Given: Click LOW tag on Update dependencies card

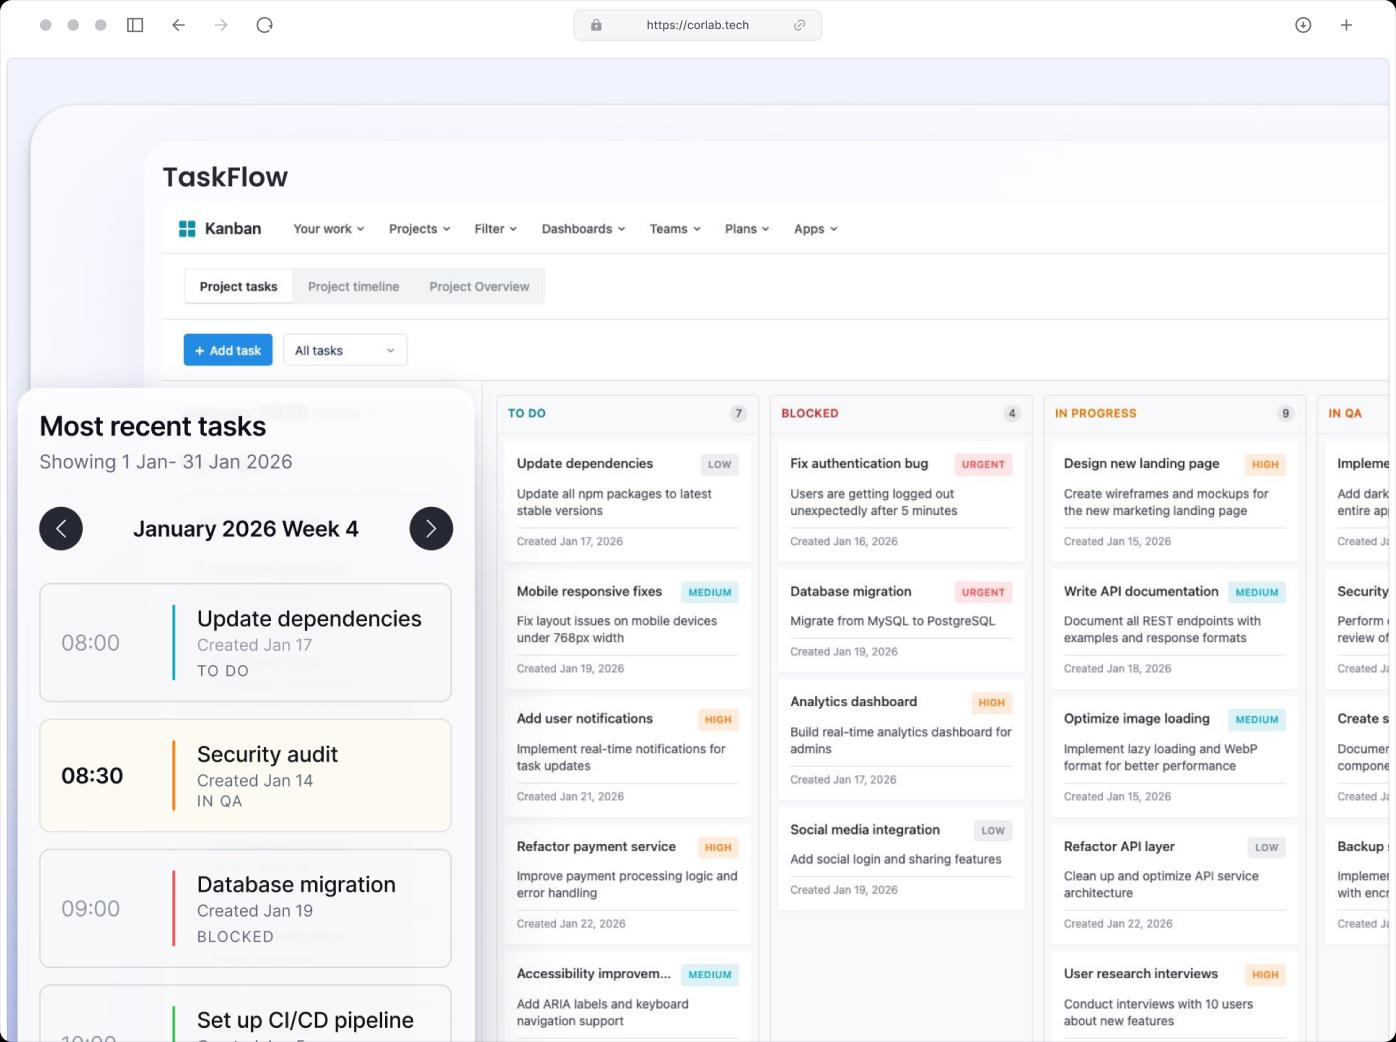Looking at the screenshot, I should point(720,464).
